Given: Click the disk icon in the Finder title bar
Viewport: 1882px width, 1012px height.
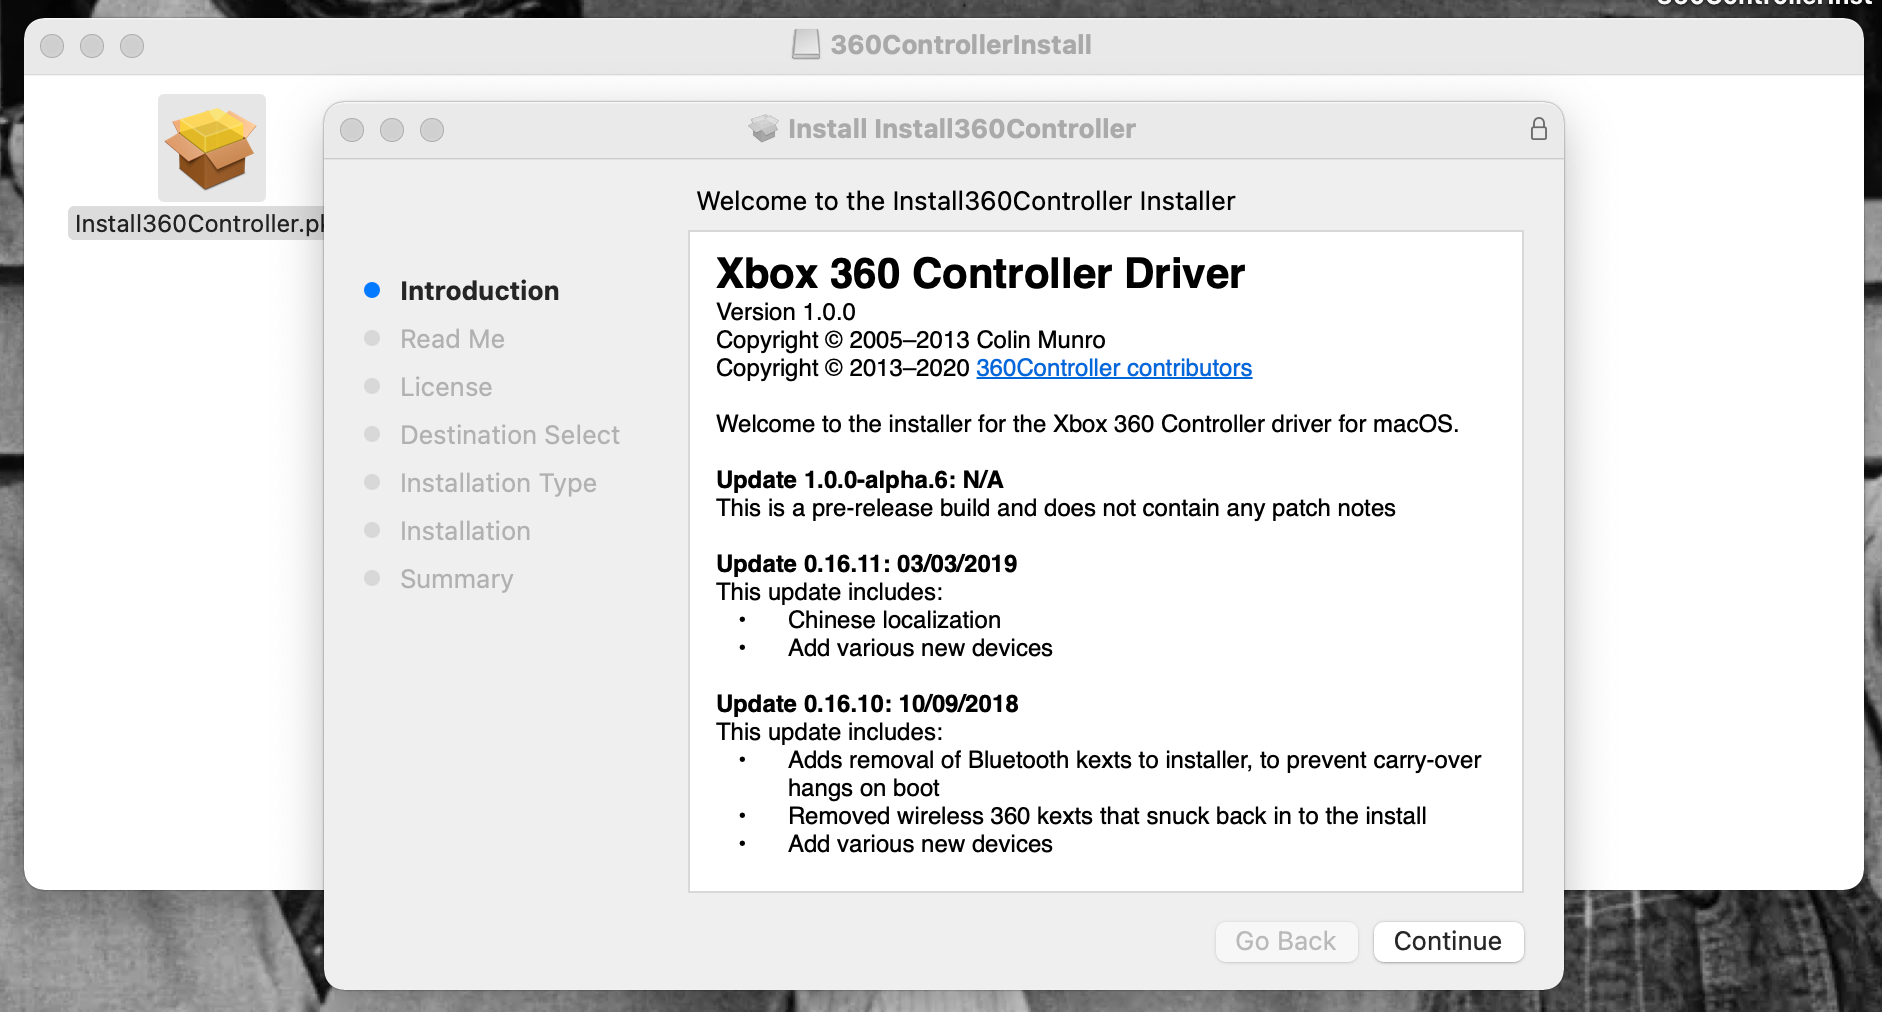Looking at the screenshot, I should coord(806,44).
